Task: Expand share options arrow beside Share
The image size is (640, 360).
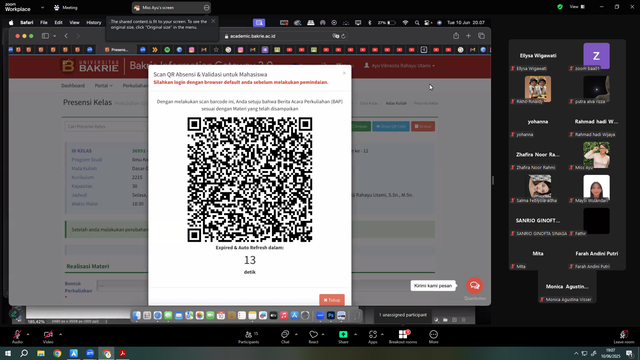Action: [x=355, y=334]
